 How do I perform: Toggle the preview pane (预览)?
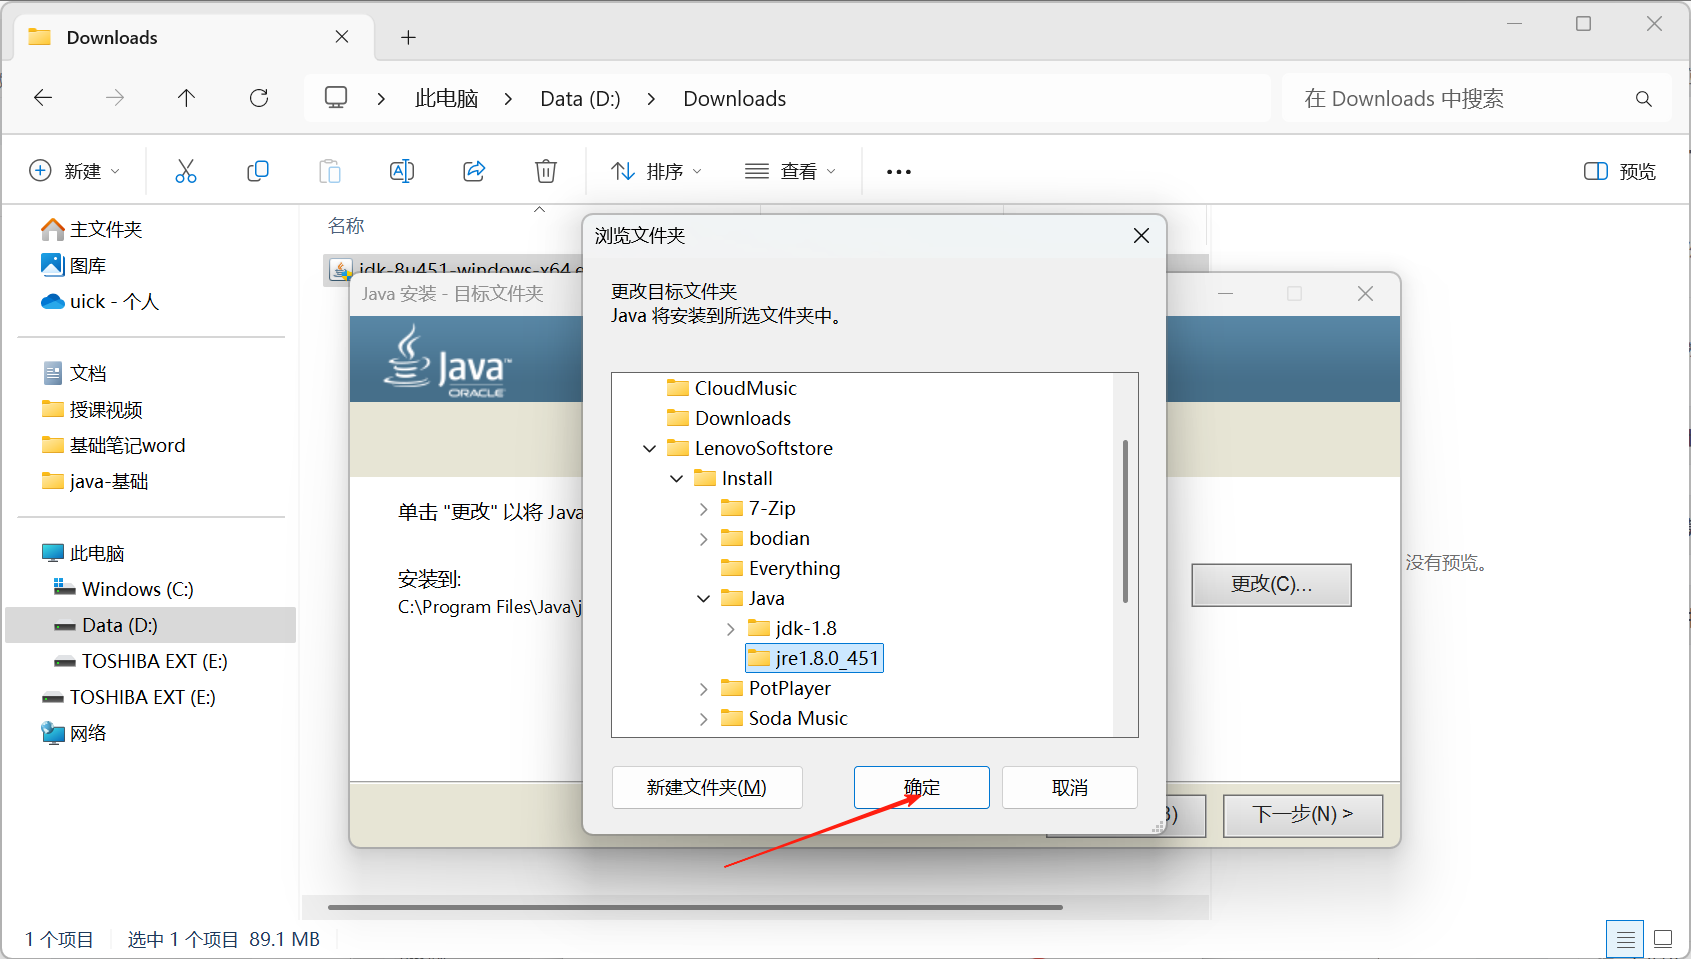(1620, 171)
